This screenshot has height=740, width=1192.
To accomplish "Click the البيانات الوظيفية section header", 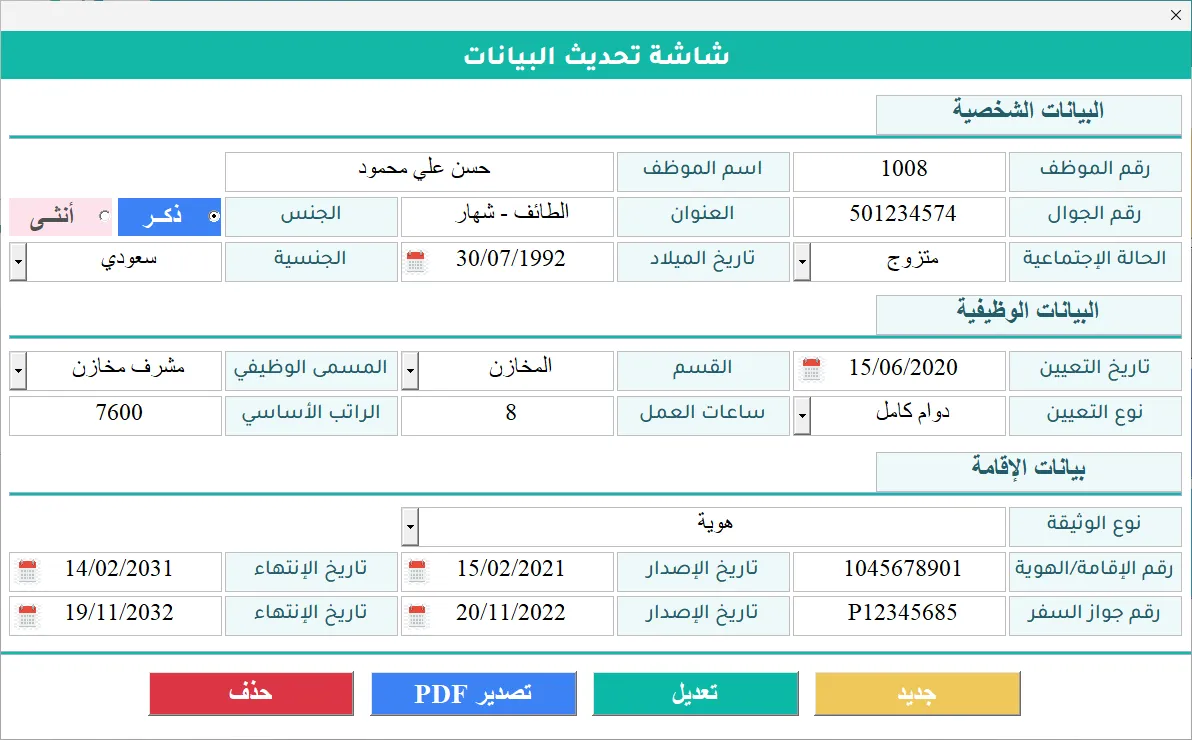I will click(1029, 315).
